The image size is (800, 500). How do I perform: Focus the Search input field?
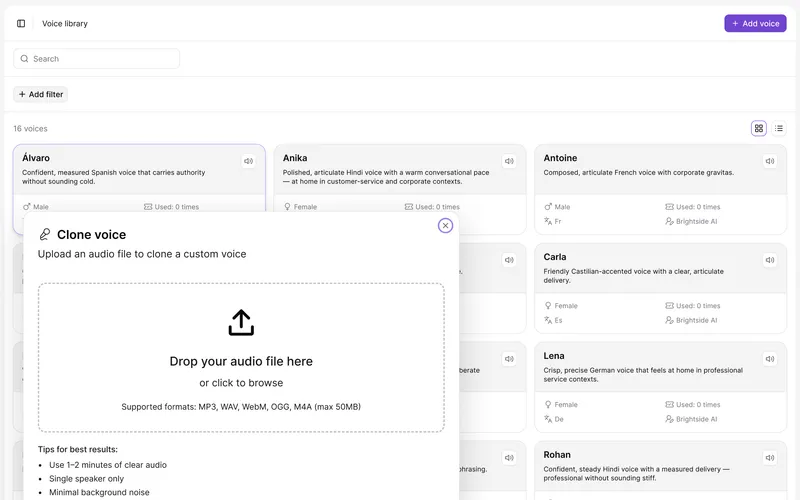[96, 59]
